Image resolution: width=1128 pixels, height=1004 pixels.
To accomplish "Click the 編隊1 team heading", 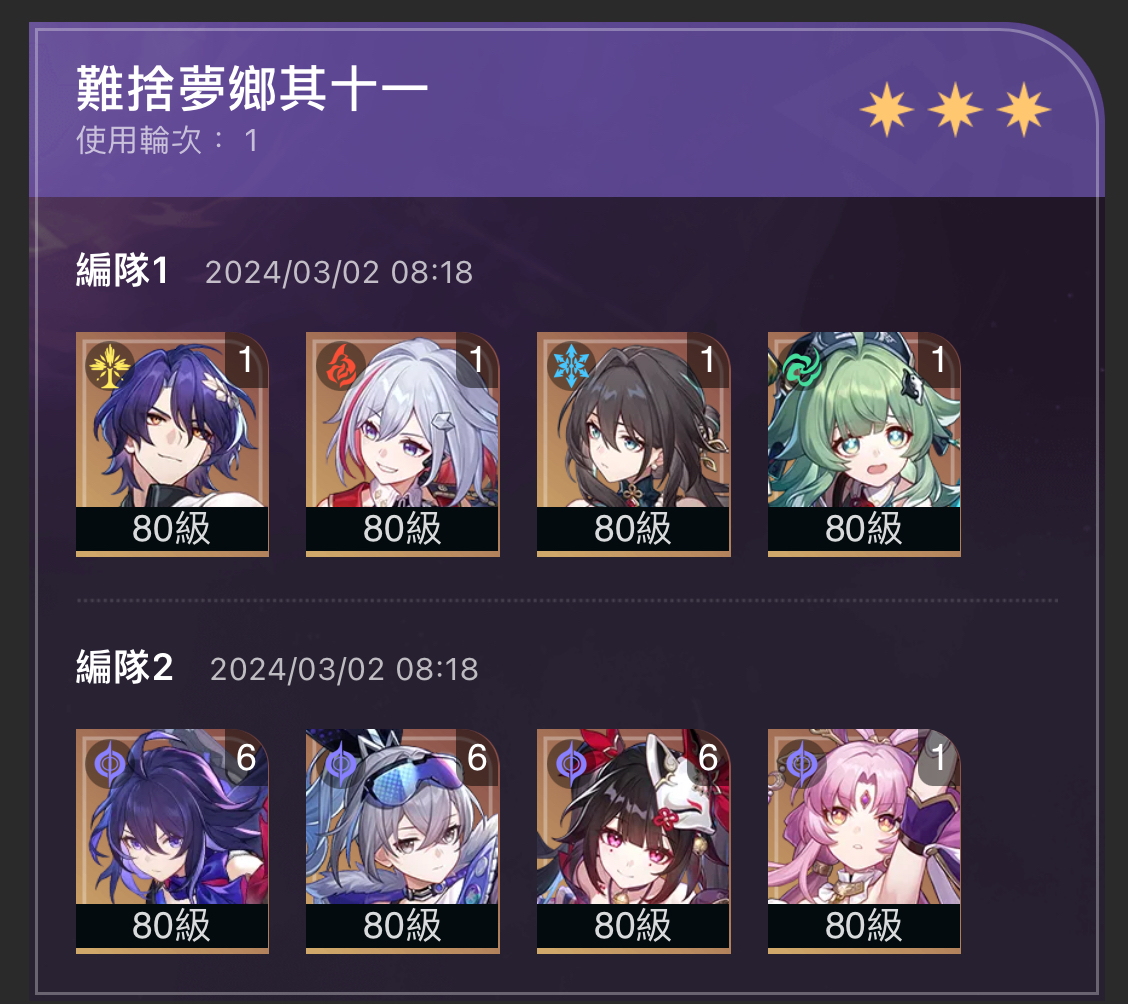I will coord(122,271).
